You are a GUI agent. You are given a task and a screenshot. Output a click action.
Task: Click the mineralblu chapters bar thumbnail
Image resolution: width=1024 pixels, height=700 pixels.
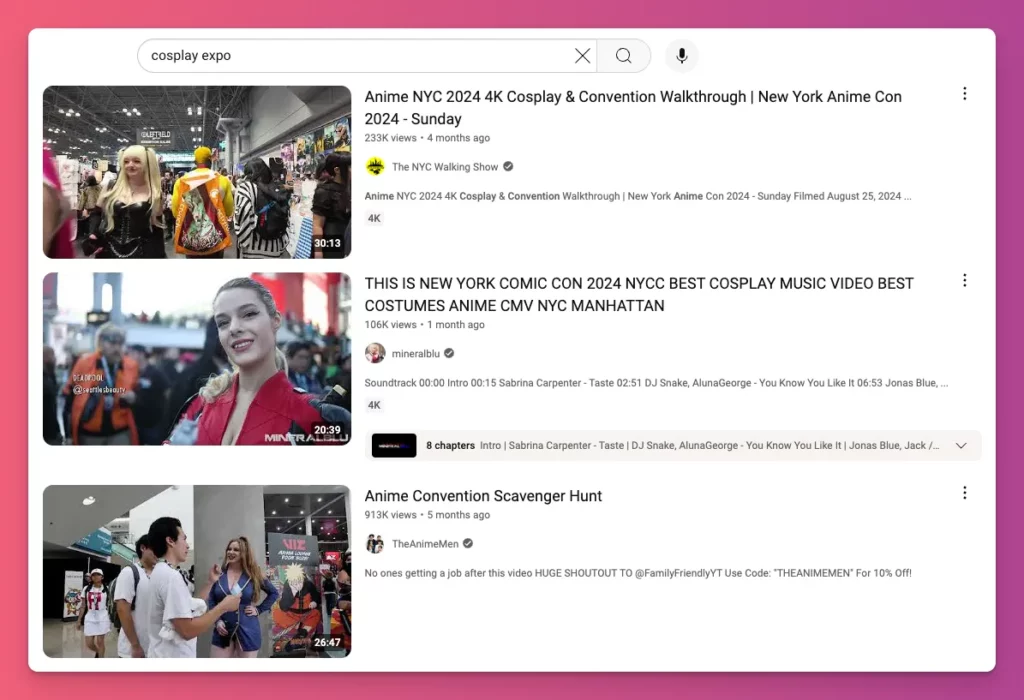[392, 445]
